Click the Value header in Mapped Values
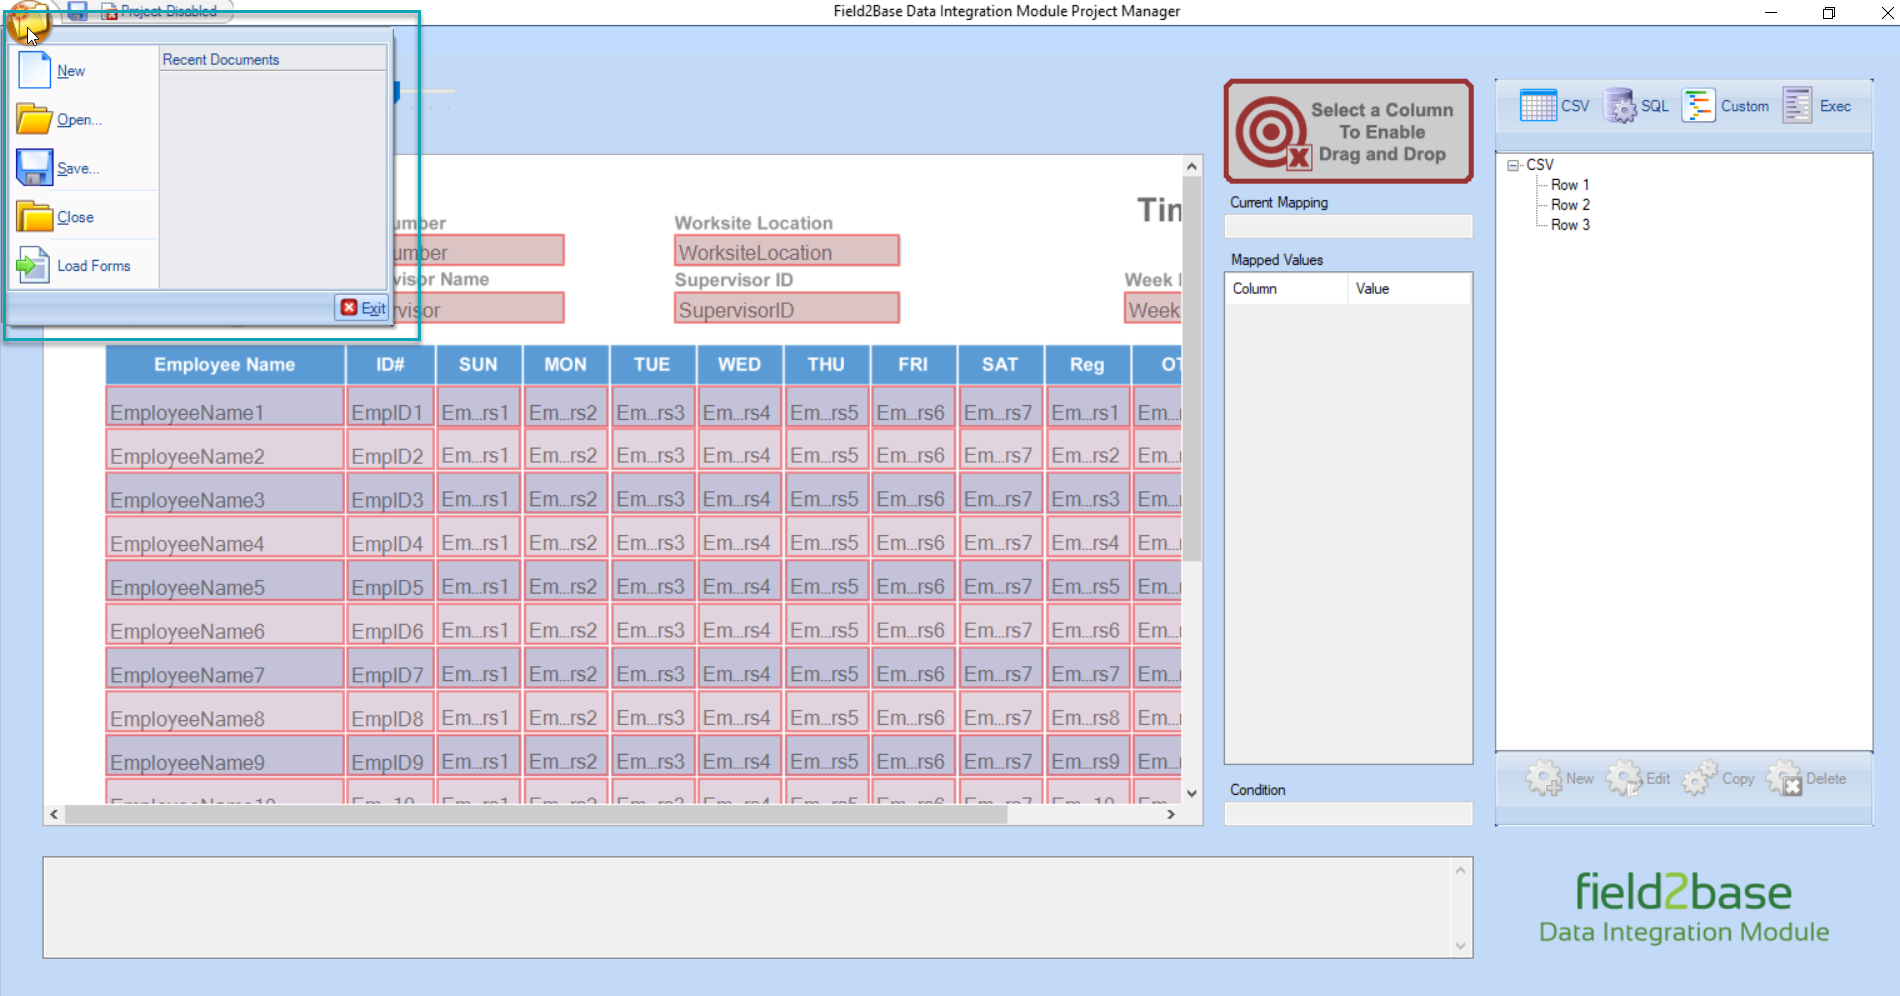Image resolution: width=1900 pixels, height=996 pixels. click(1409, 289)
